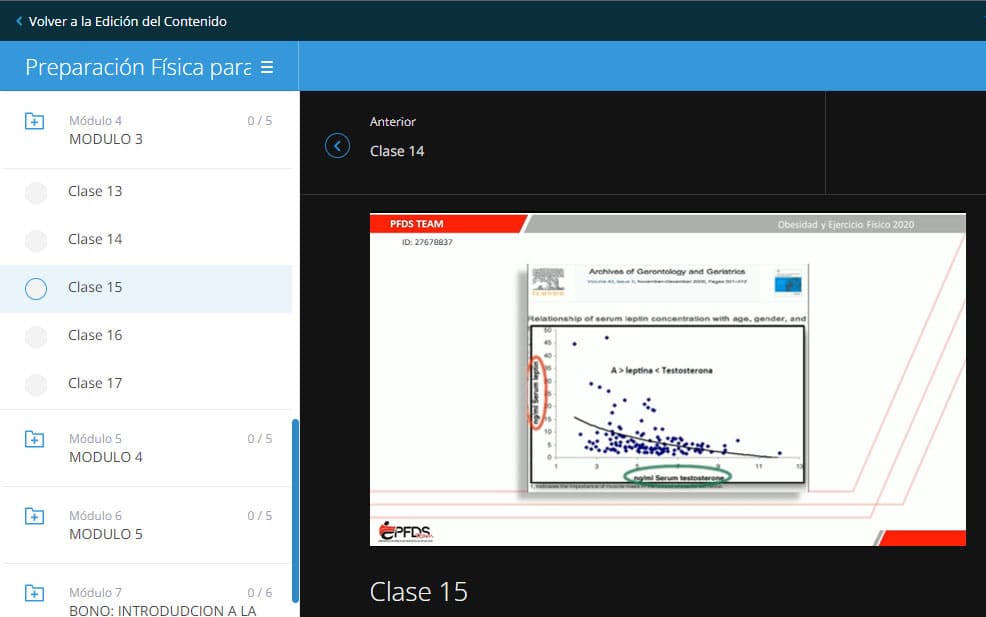Click Volver a la Edición del Contenido link
Screen dimensions: 986x617
coord(127,21)
